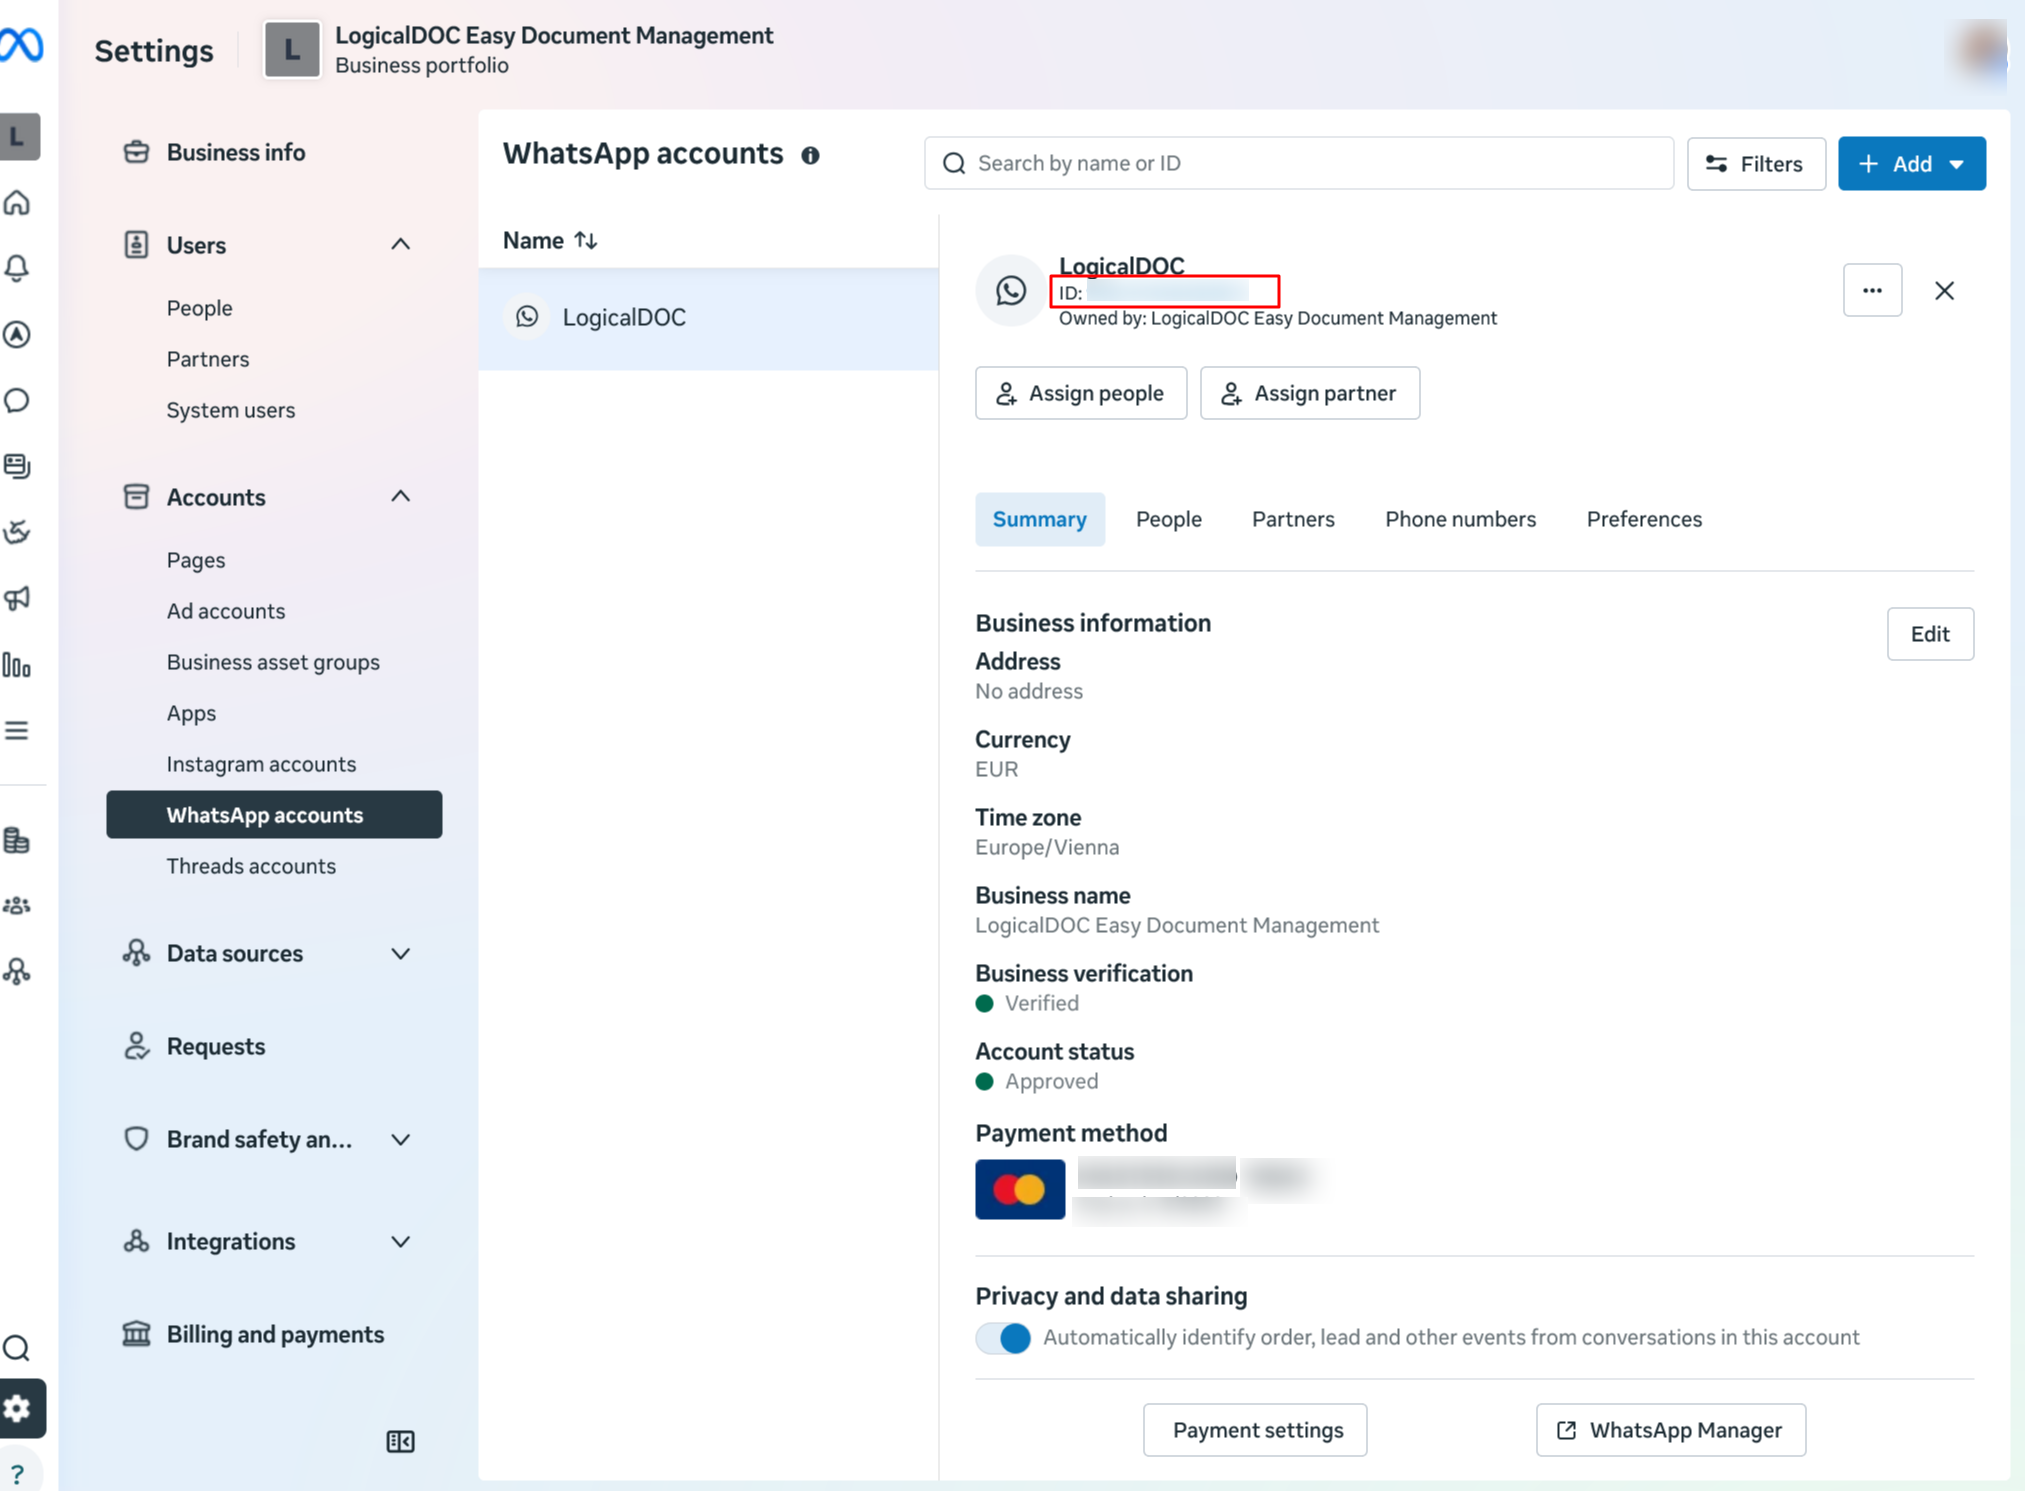Close the LogicalDOC detail panel
The width and height of the screenshot is (2025, 1491).
coord(1944,290)
